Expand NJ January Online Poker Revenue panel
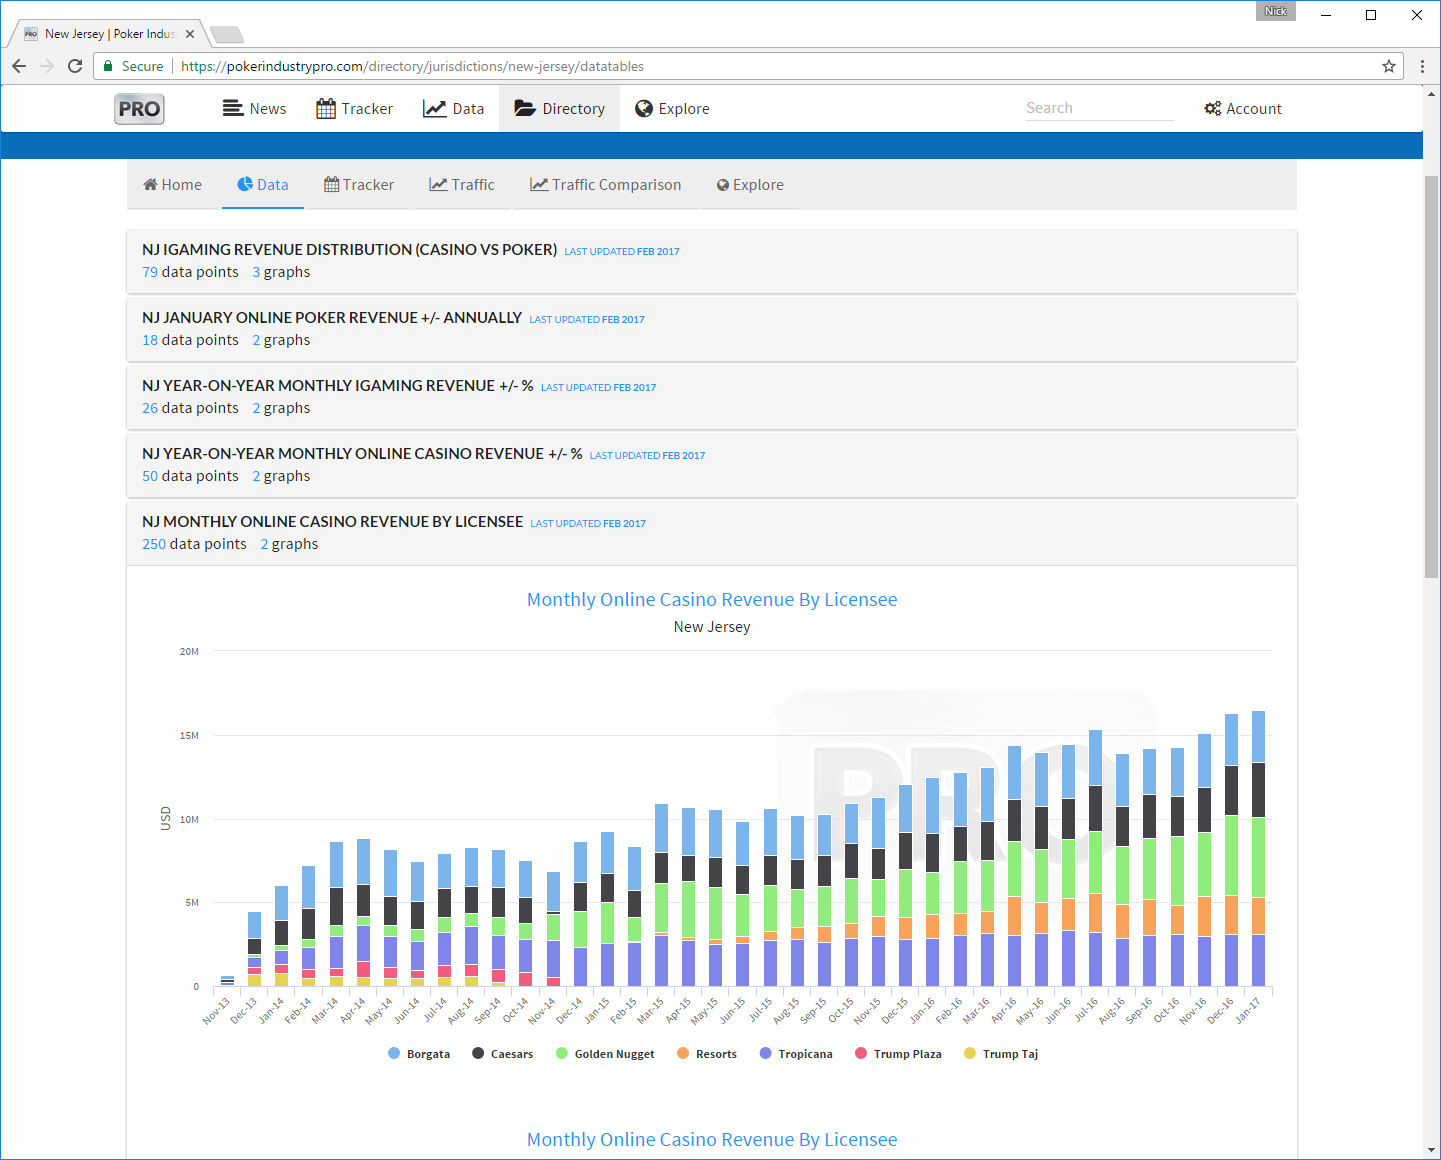 click(712, 329)
